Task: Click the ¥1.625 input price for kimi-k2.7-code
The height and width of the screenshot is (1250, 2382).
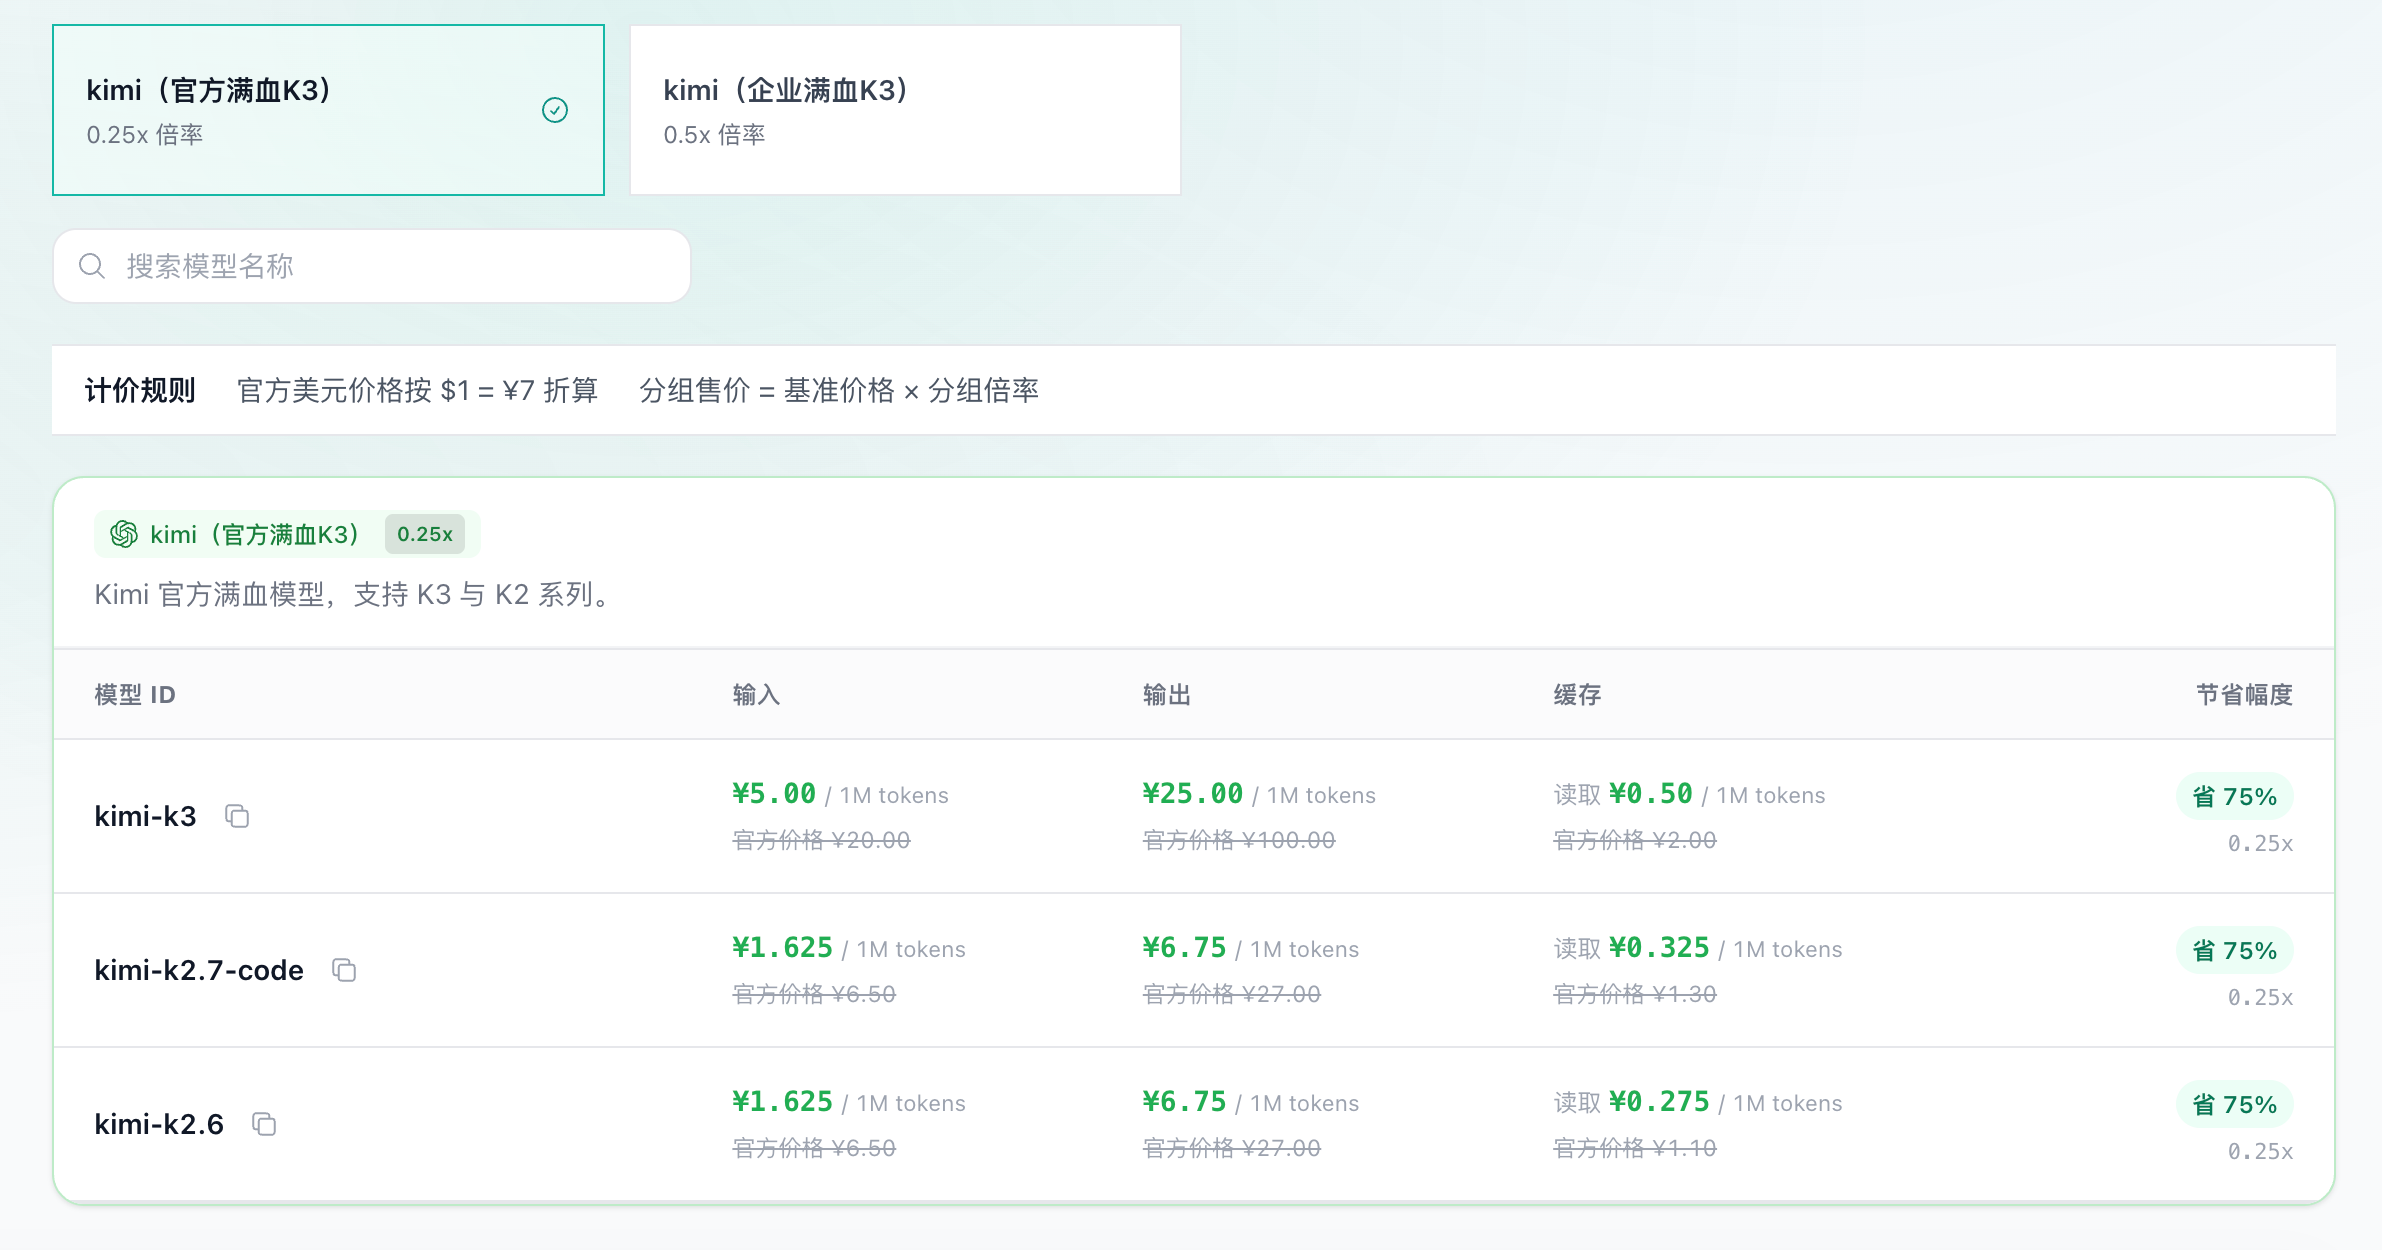Action: (x=782, y=948)
